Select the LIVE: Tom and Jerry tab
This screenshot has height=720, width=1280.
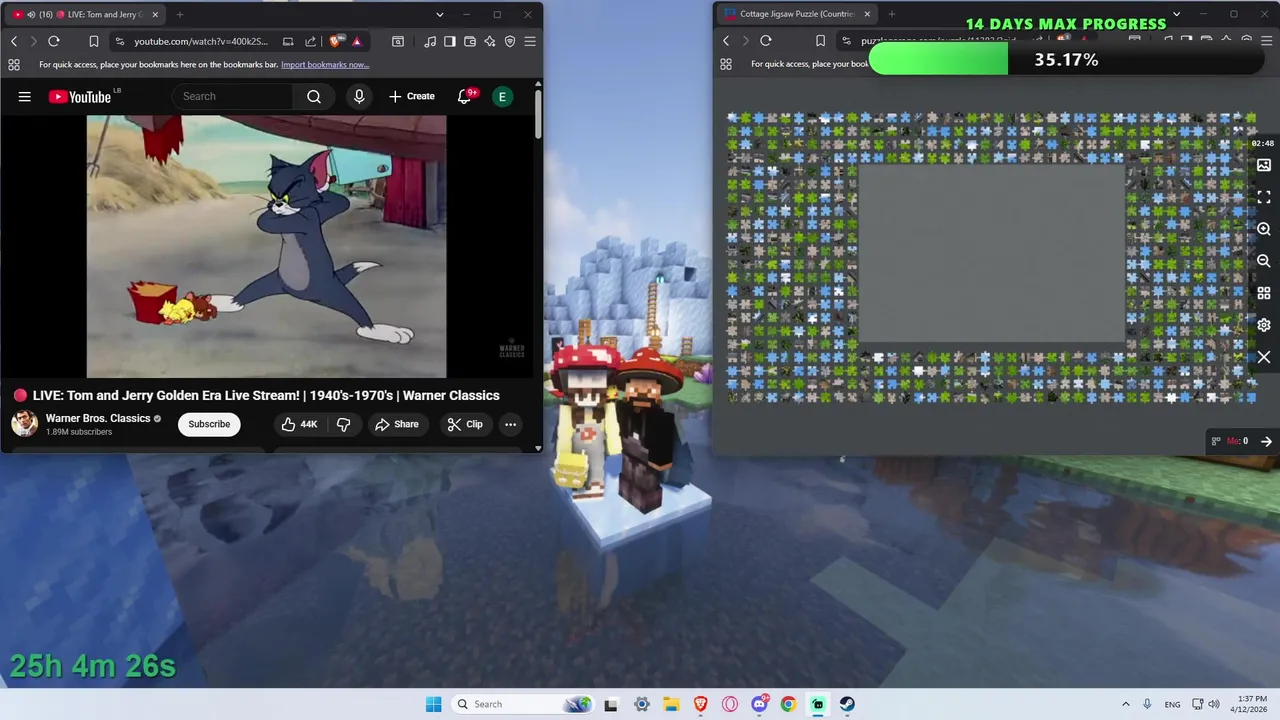pyautogui.click(x=86, y=14)
